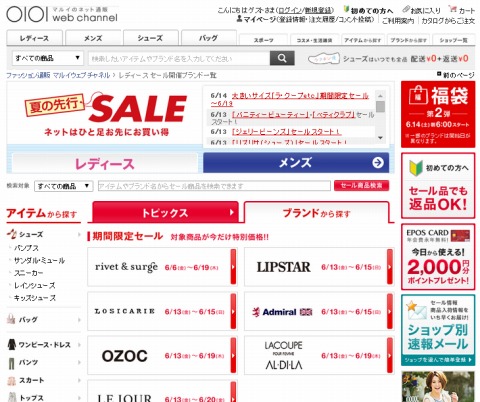Click the red arrow on LOSICARIE card

coord(233,311)
